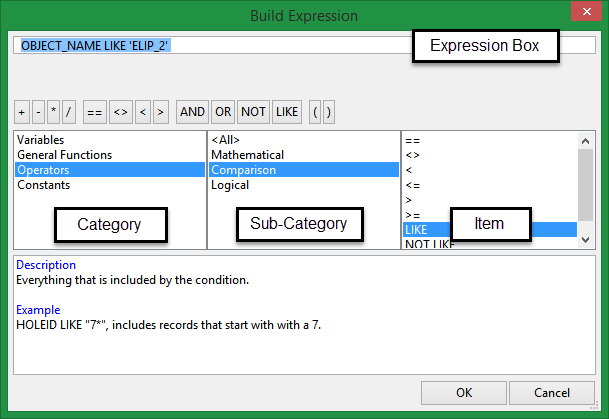Pick Mathematical in the Sub-Category list
The image size is (609, 419).
(x=247, y=155)
